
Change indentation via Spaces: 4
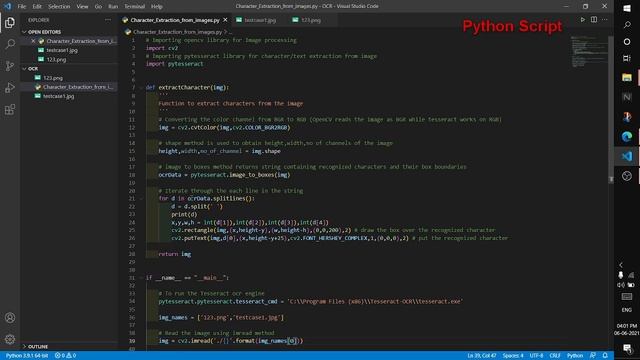tap(513, 356)
